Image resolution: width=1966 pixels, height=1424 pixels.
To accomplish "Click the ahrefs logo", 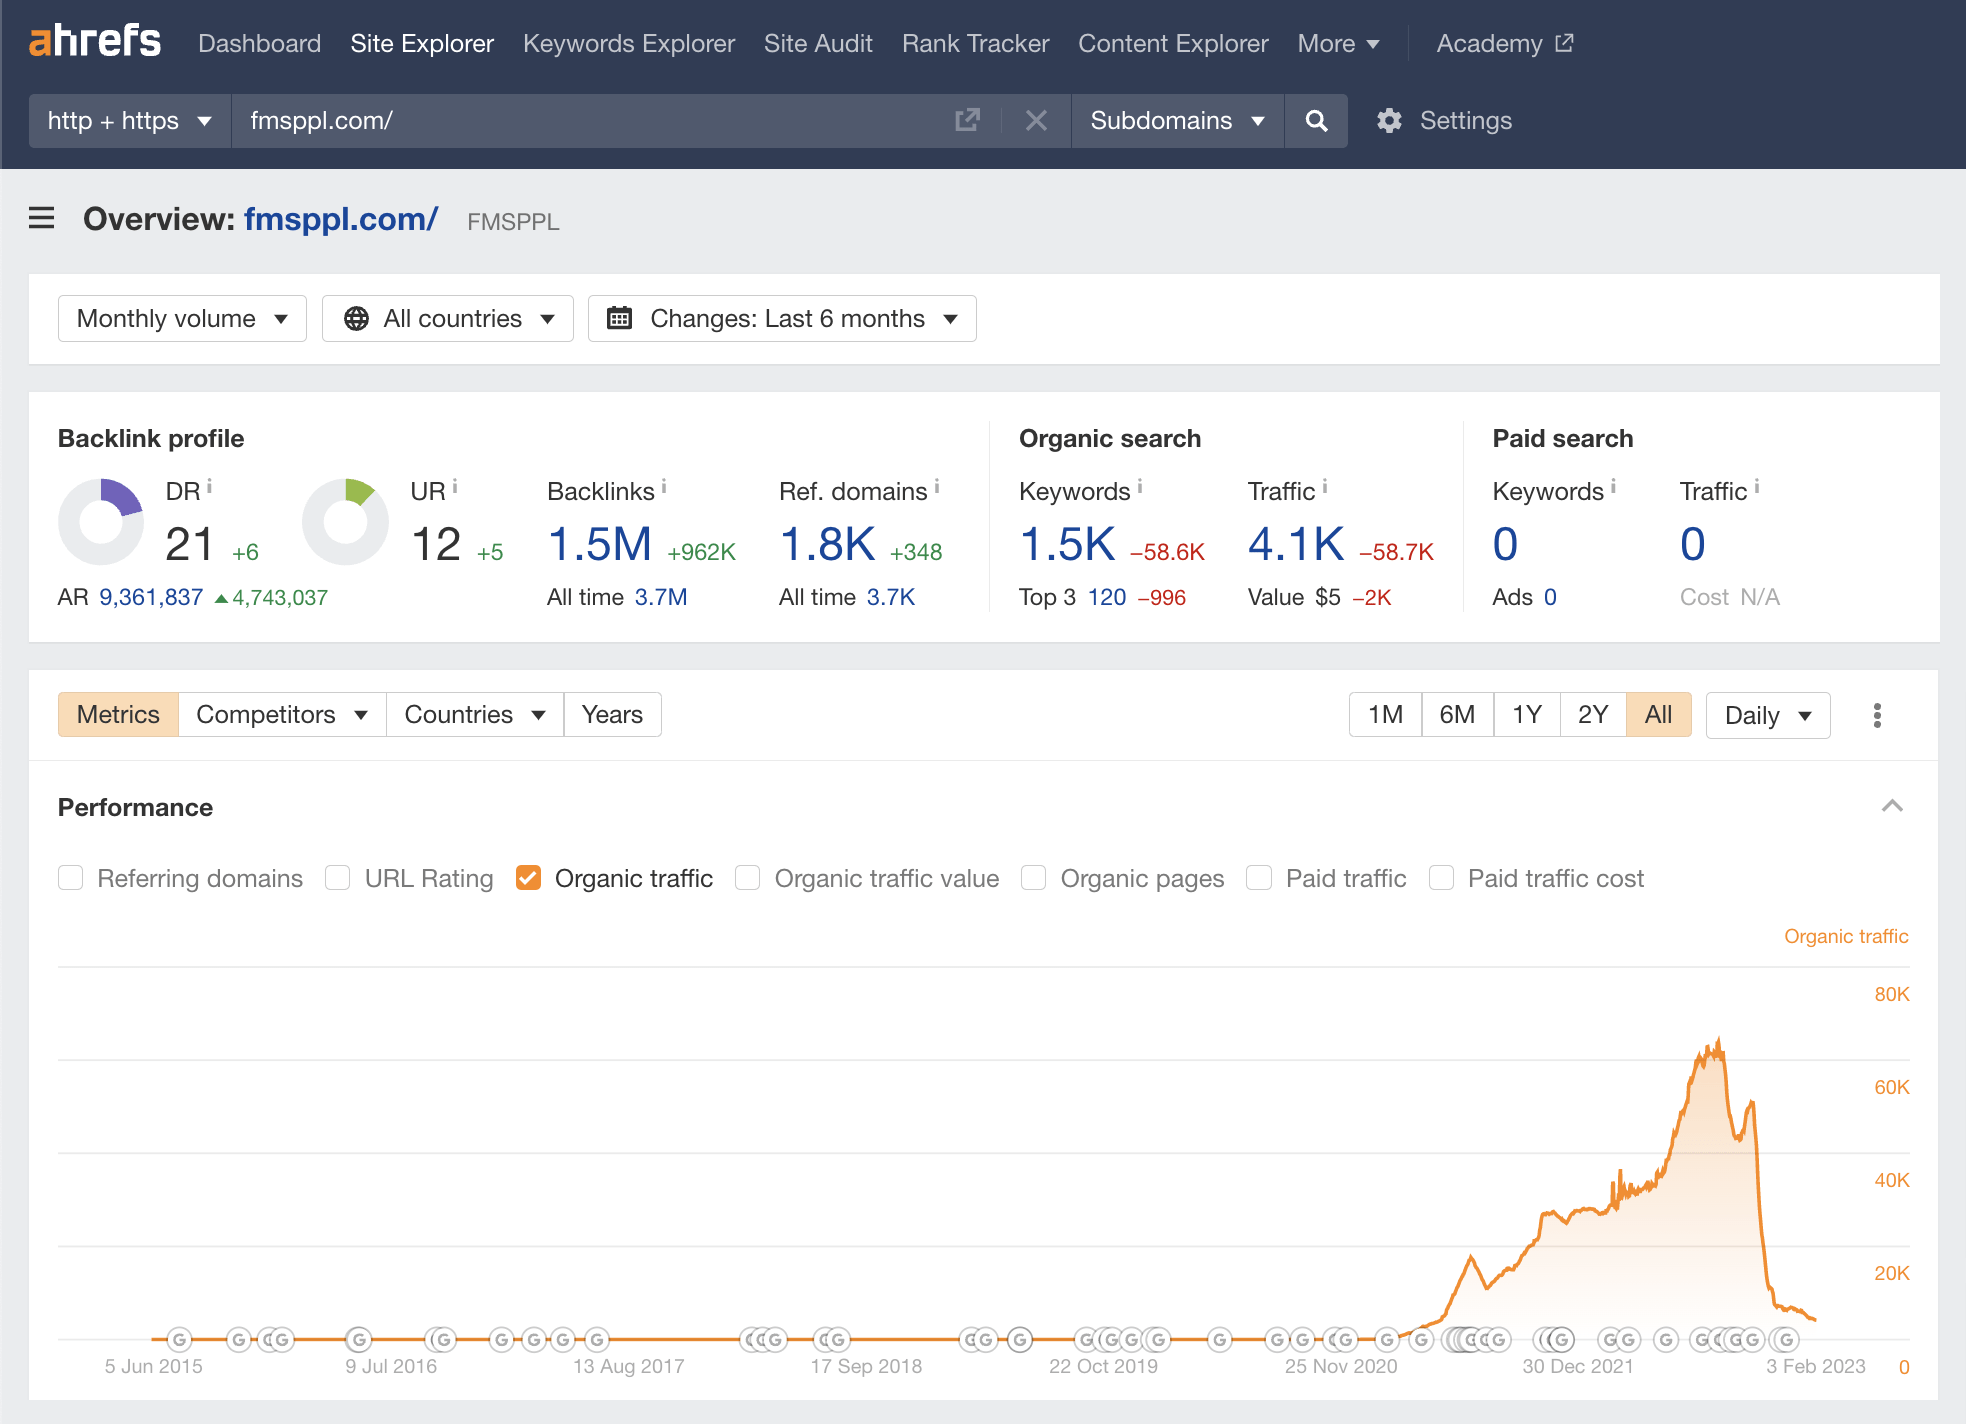I will tap(95, 42).
